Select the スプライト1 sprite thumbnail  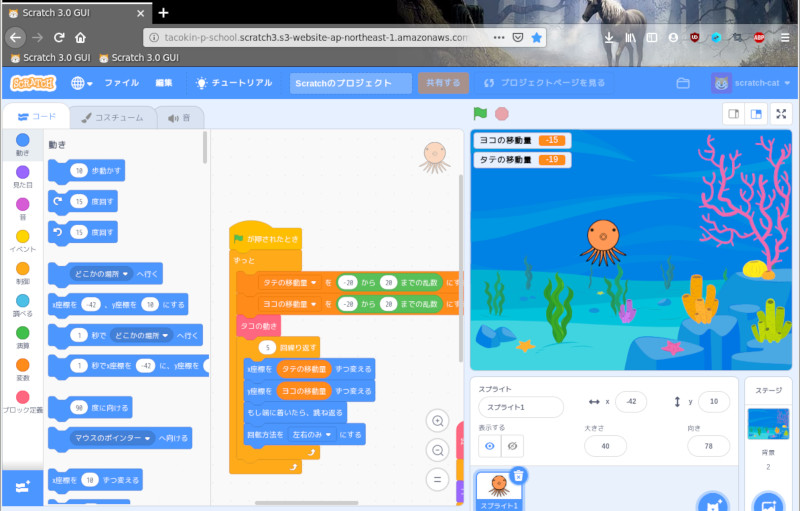[499, 490]
